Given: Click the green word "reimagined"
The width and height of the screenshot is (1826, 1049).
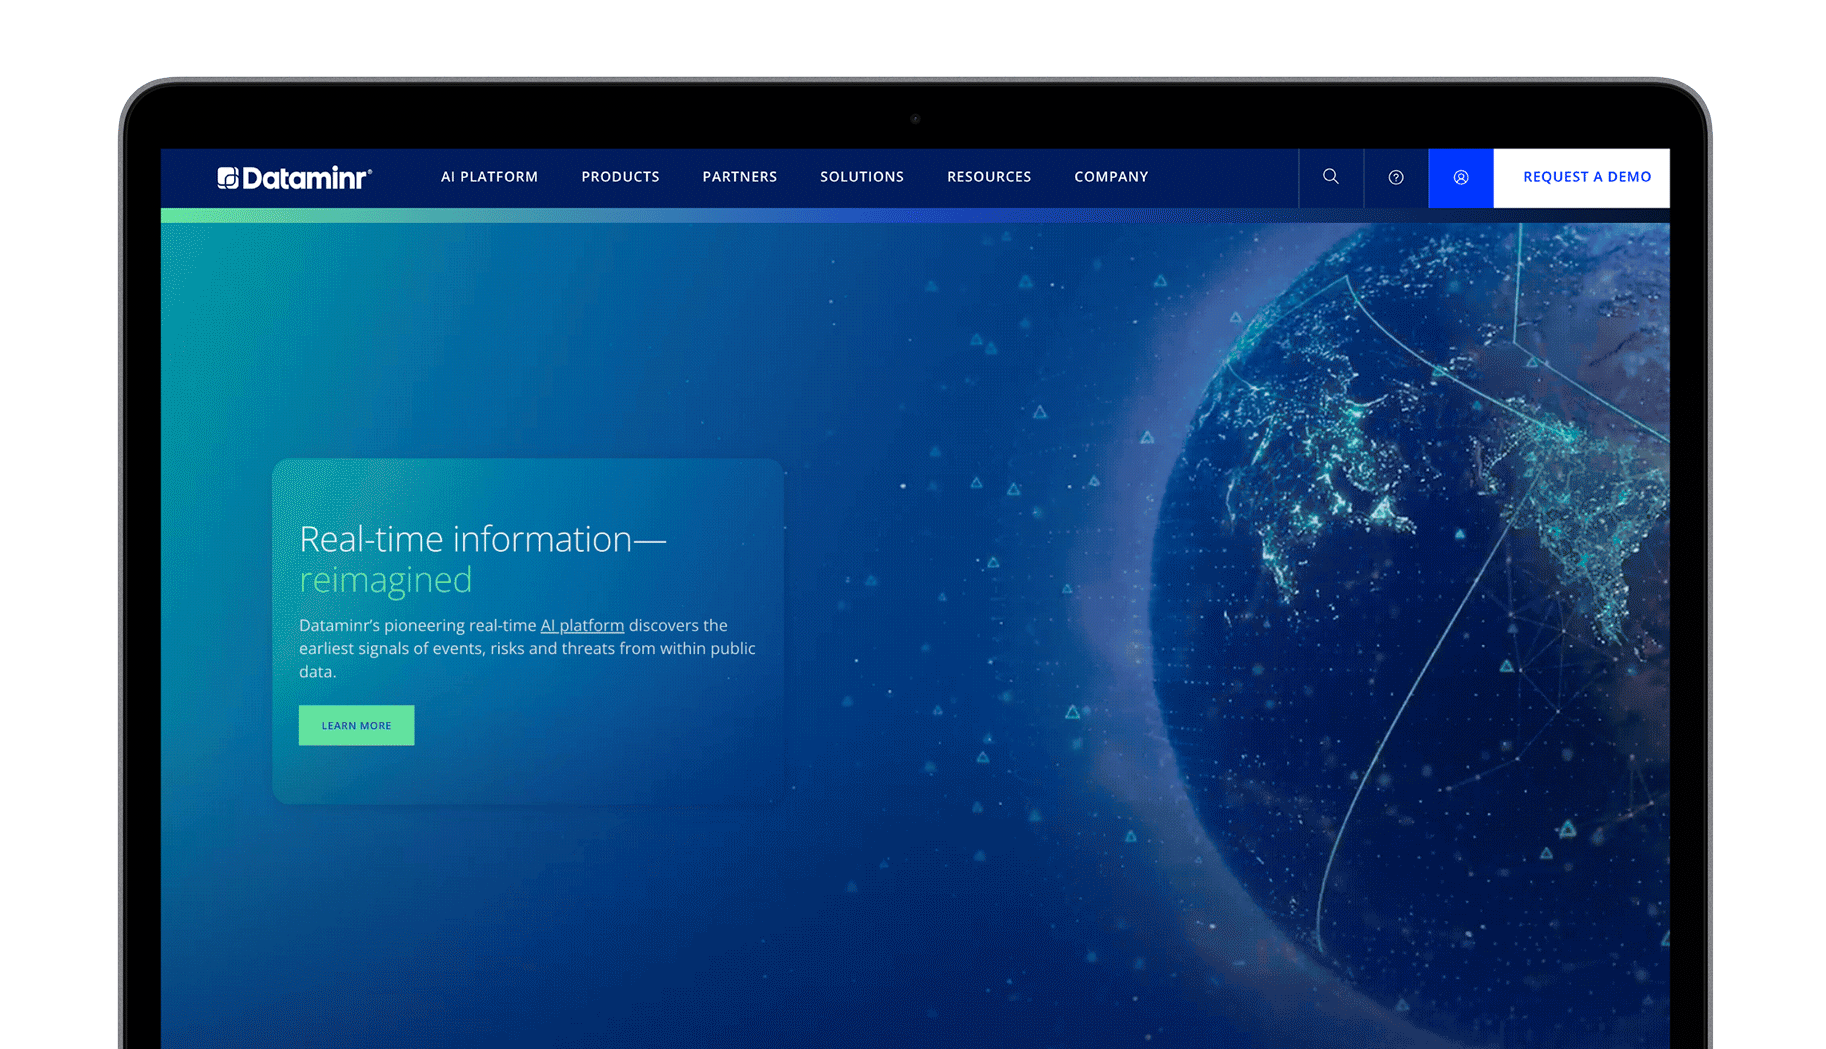Looking at the screenshot, I should 385,580.
